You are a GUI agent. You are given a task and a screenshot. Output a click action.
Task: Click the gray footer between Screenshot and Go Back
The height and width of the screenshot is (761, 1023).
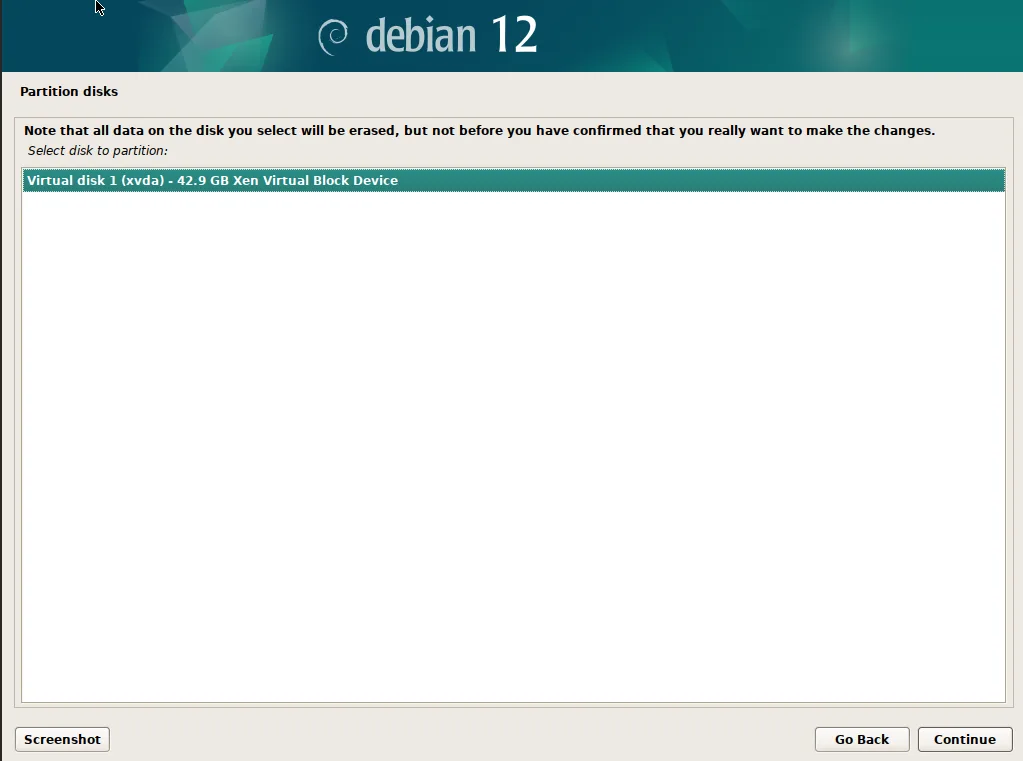click(462, 739)
